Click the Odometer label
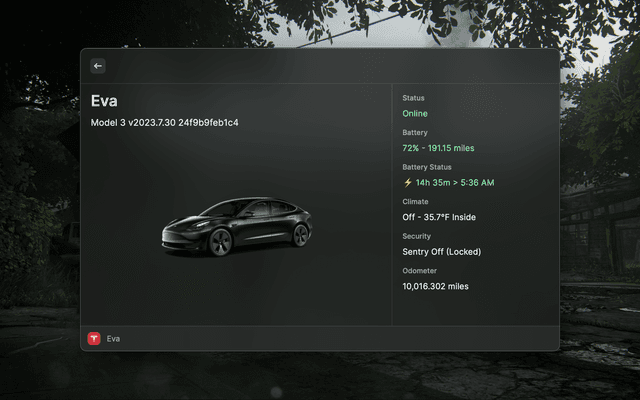 click(419, 270)
